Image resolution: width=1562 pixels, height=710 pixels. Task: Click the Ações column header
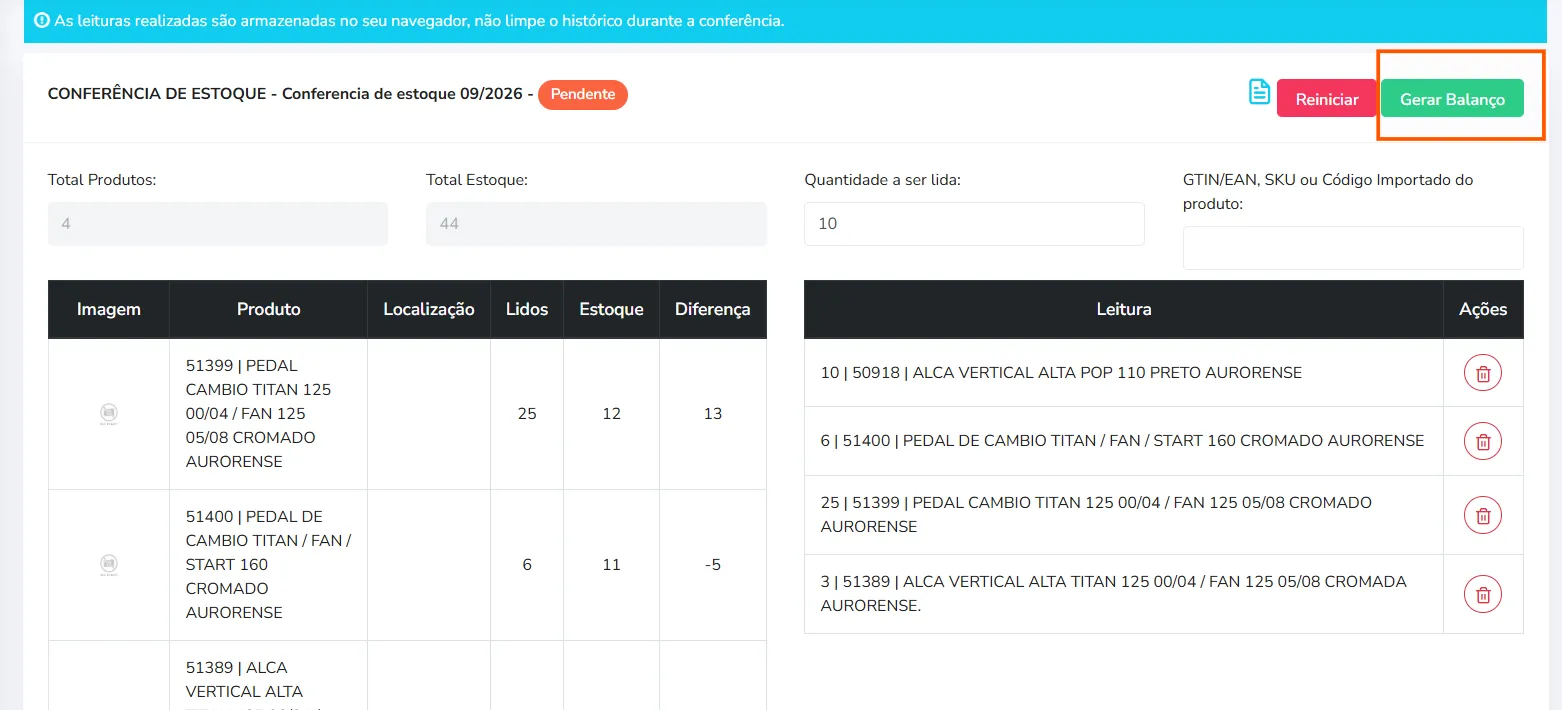(1483, 309)
